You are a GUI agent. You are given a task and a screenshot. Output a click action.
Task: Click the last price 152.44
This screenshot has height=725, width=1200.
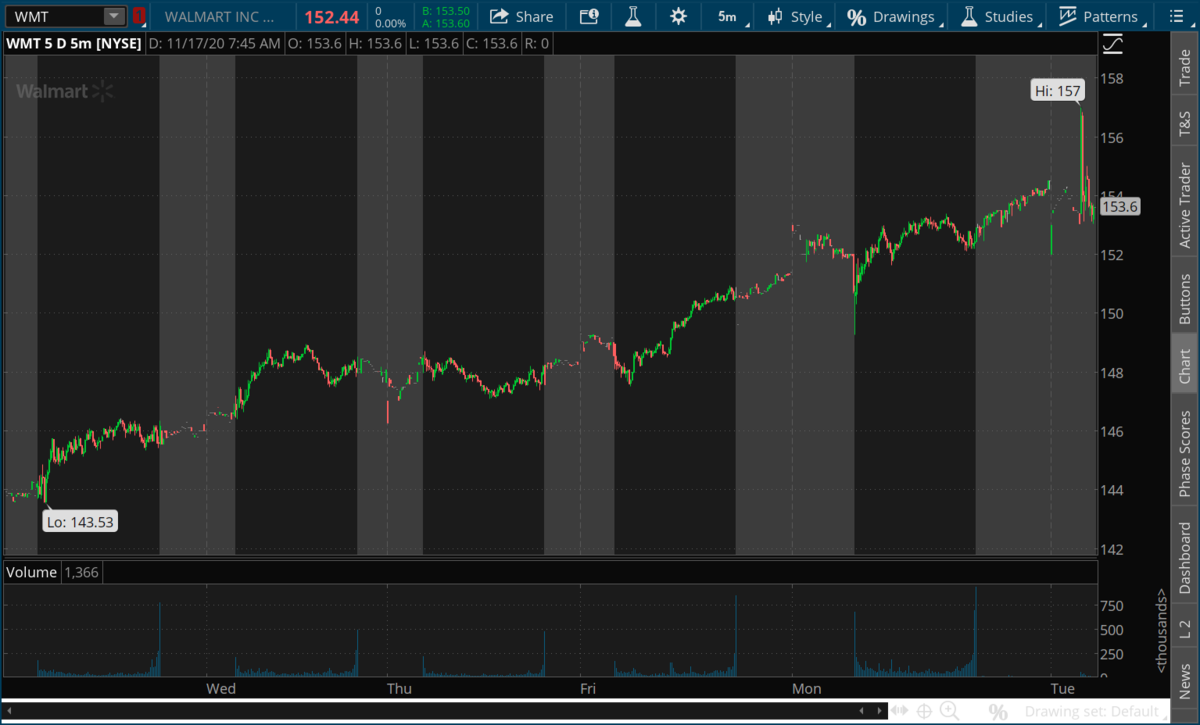pos(332,17)
